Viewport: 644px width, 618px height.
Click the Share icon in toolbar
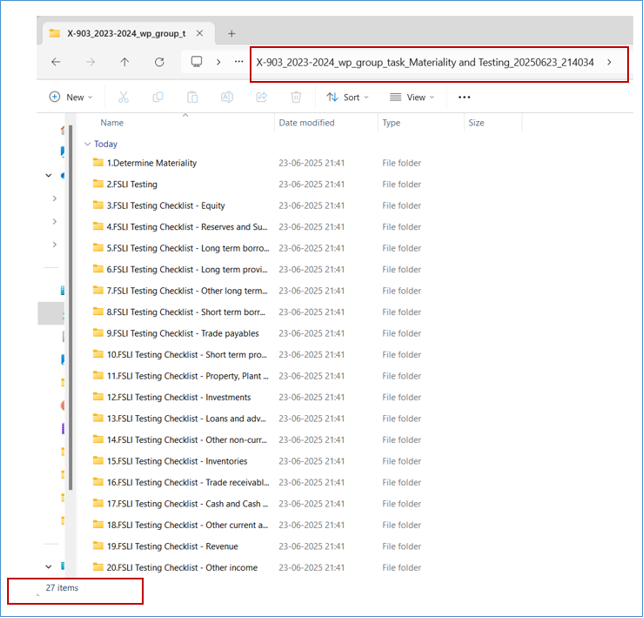pyautogui.click(x=262, y=97)
